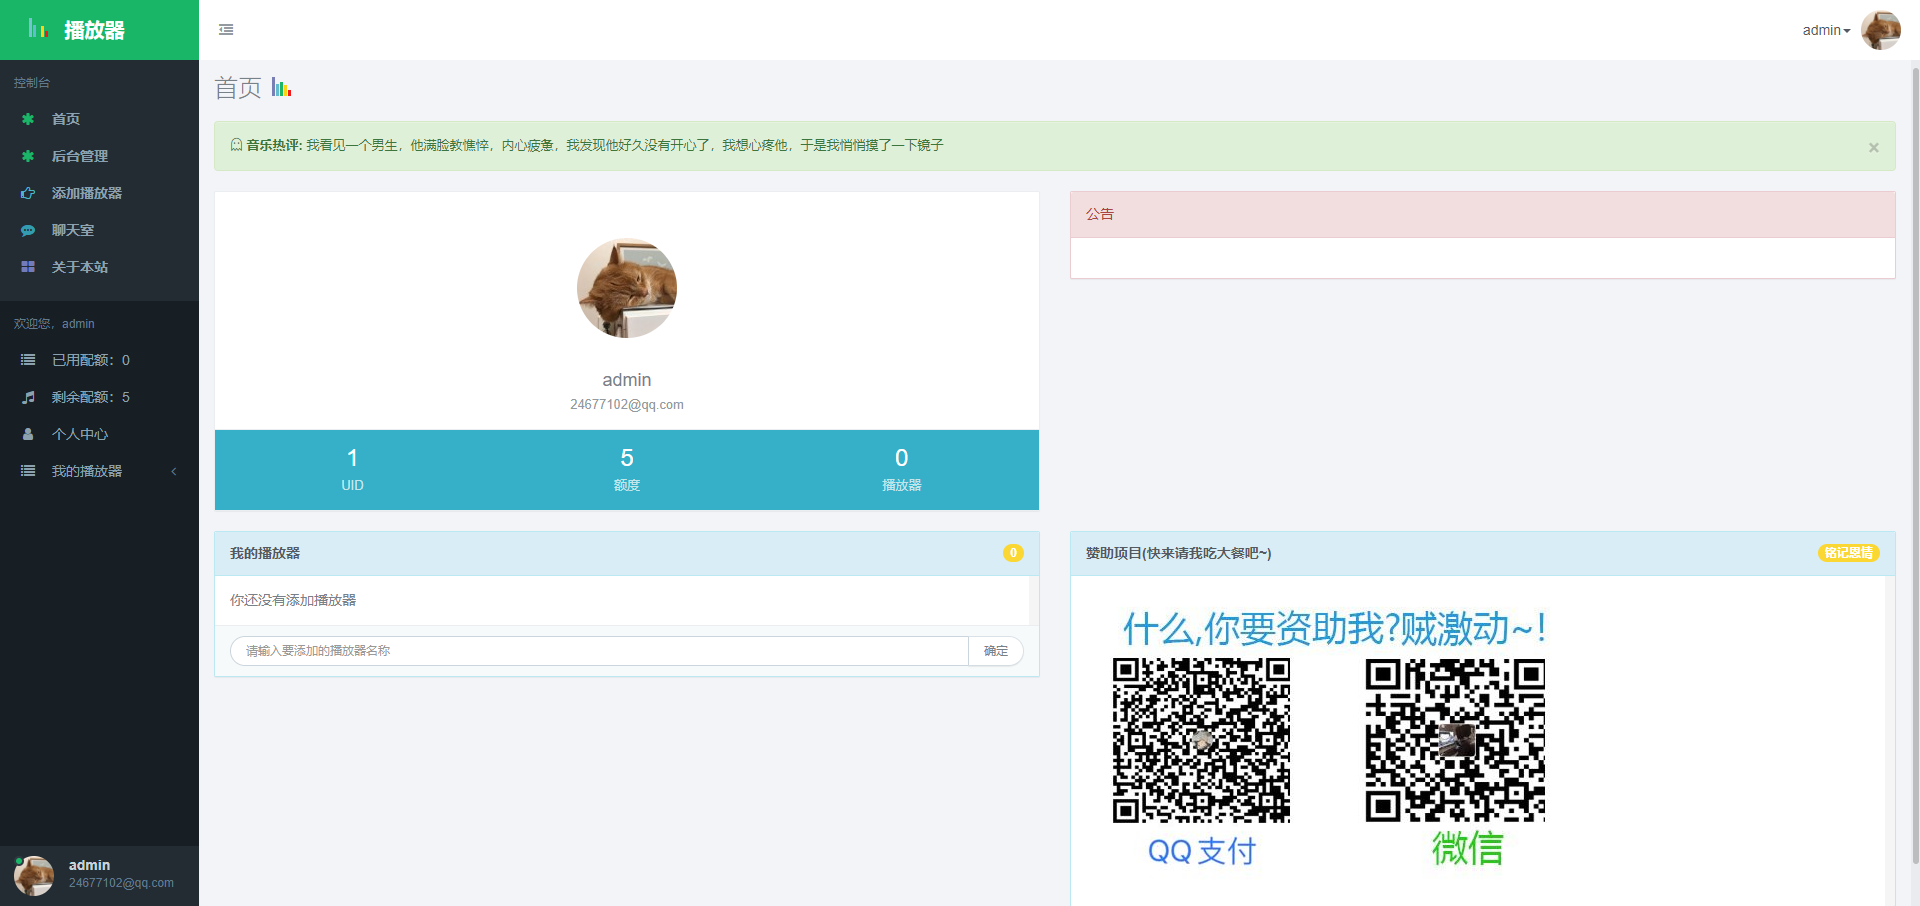Go to 首页 in the sidebar

click(x=99, y=119)
